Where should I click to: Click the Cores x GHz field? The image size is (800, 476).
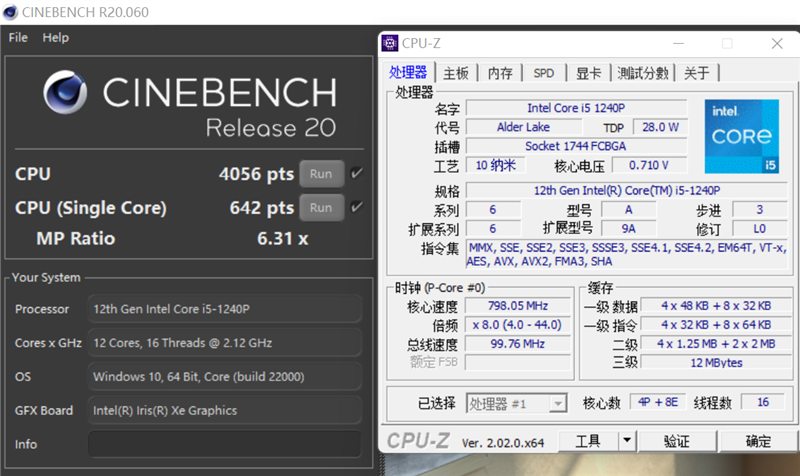pyautogui.click(x=225, y=343)
